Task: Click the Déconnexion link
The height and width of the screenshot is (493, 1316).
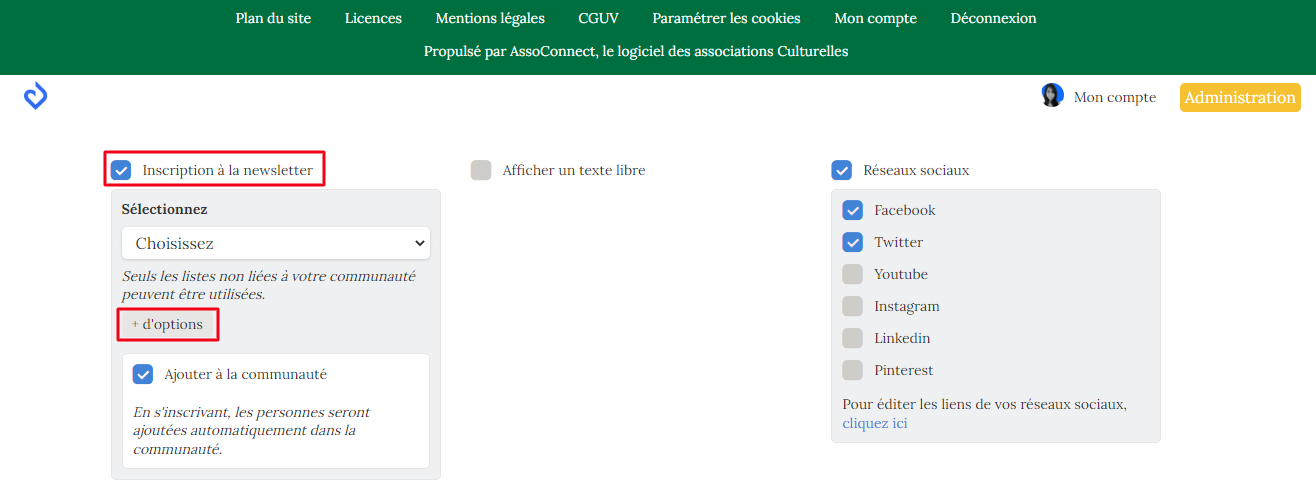Action: (x=993, y=18)
